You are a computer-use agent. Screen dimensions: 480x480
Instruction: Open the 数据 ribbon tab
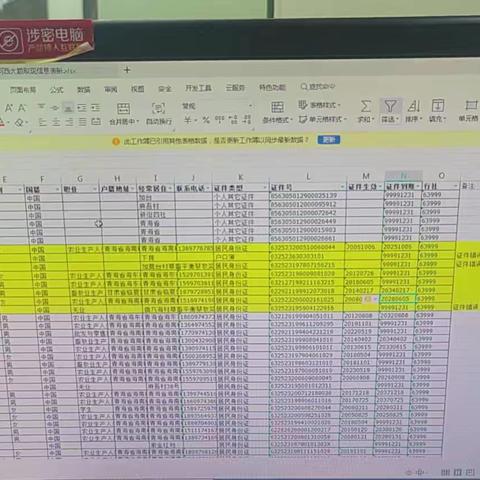pos(84,89)
